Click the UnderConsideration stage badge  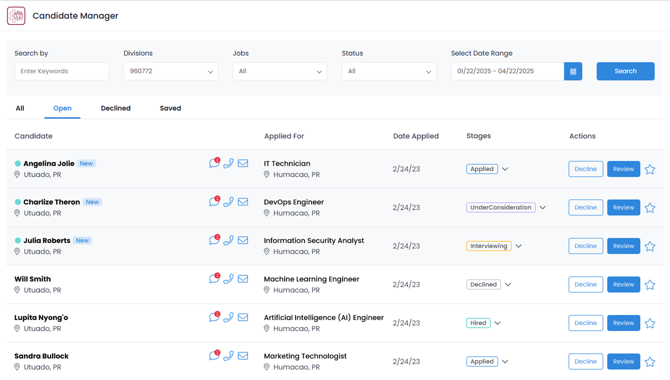(501, 207)
